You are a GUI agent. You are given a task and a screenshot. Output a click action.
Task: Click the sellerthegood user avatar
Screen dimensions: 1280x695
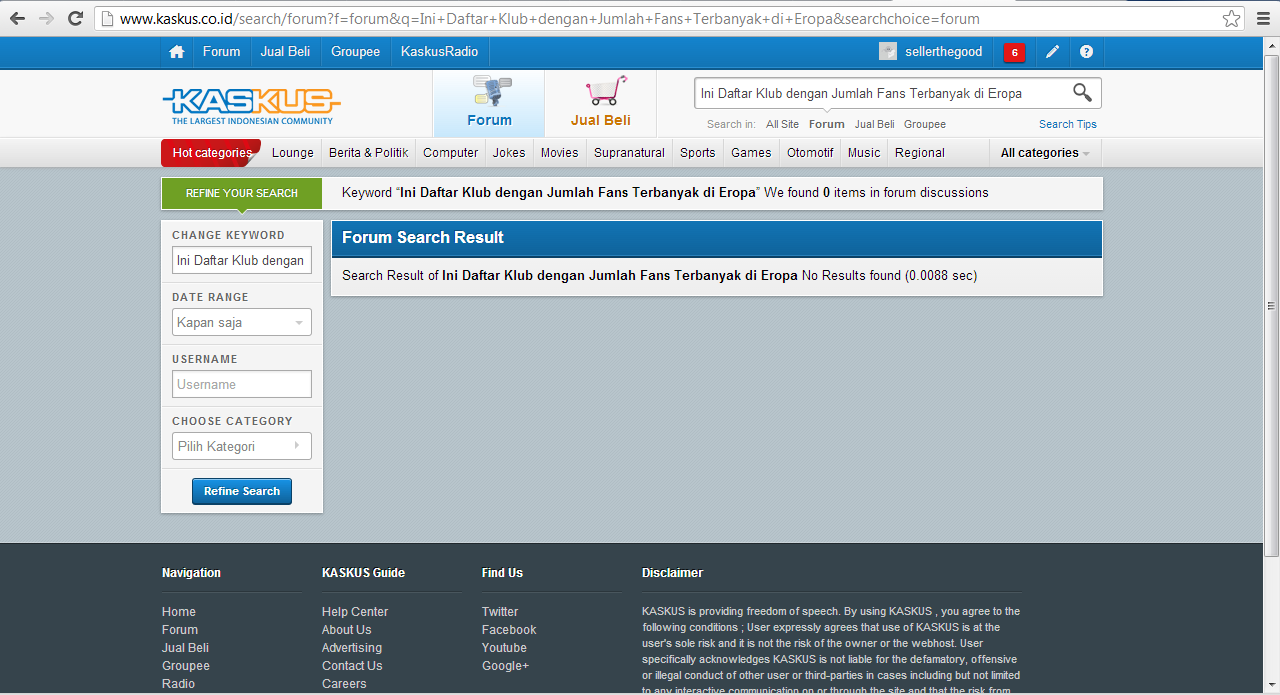(x=888, y=52)
